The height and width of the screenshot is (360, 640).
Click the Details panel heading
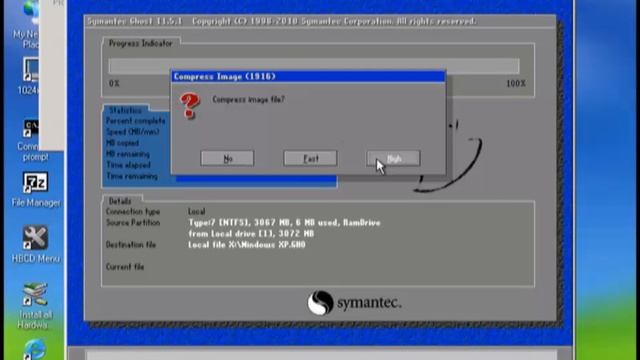pos(120,201)
